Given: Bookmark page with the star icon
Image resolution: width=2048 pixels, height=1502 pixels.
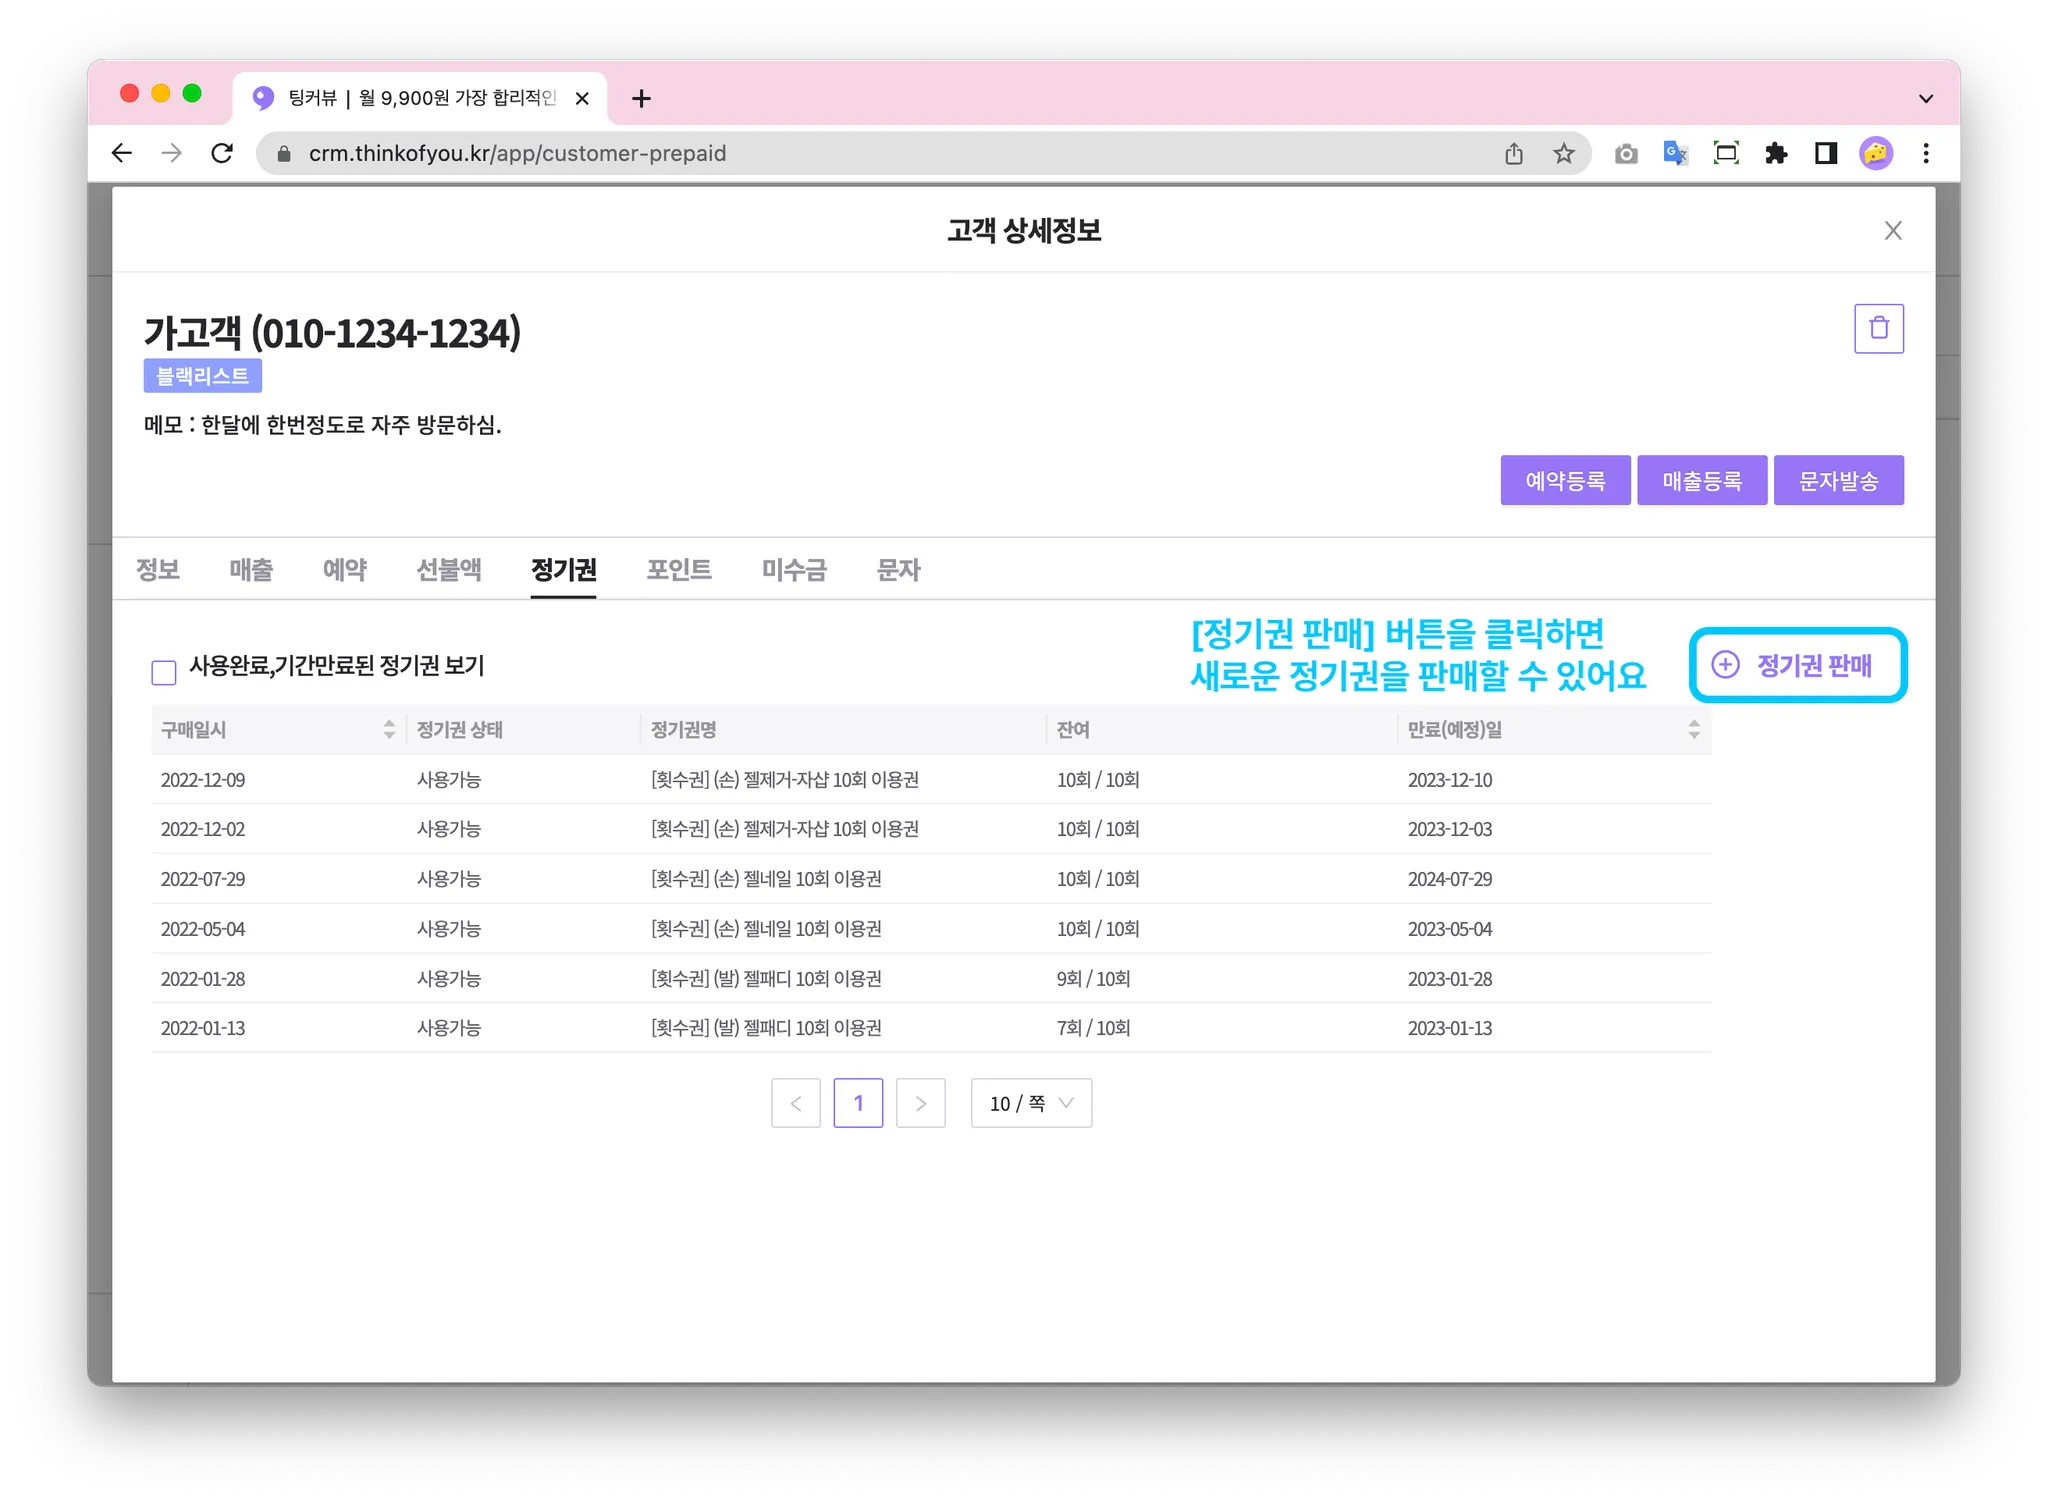Looking at the screenshot, I should point(1563,153).
